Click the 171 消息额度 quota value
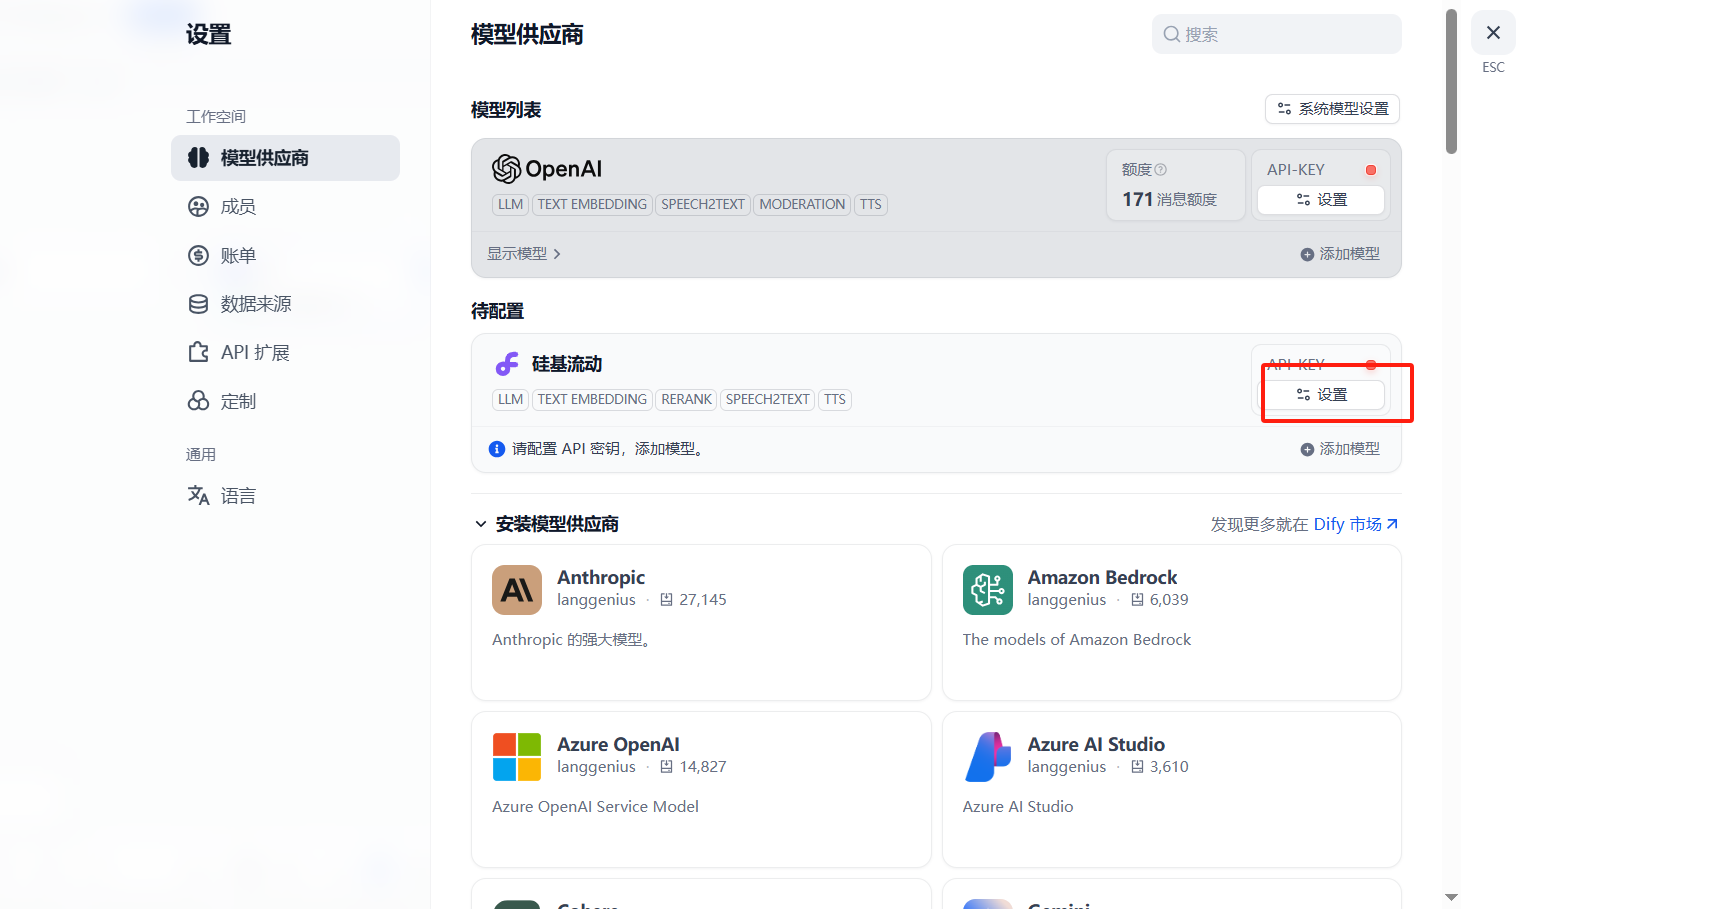Viewport: 1721px width, 909px height. (x=1169, y=199)
